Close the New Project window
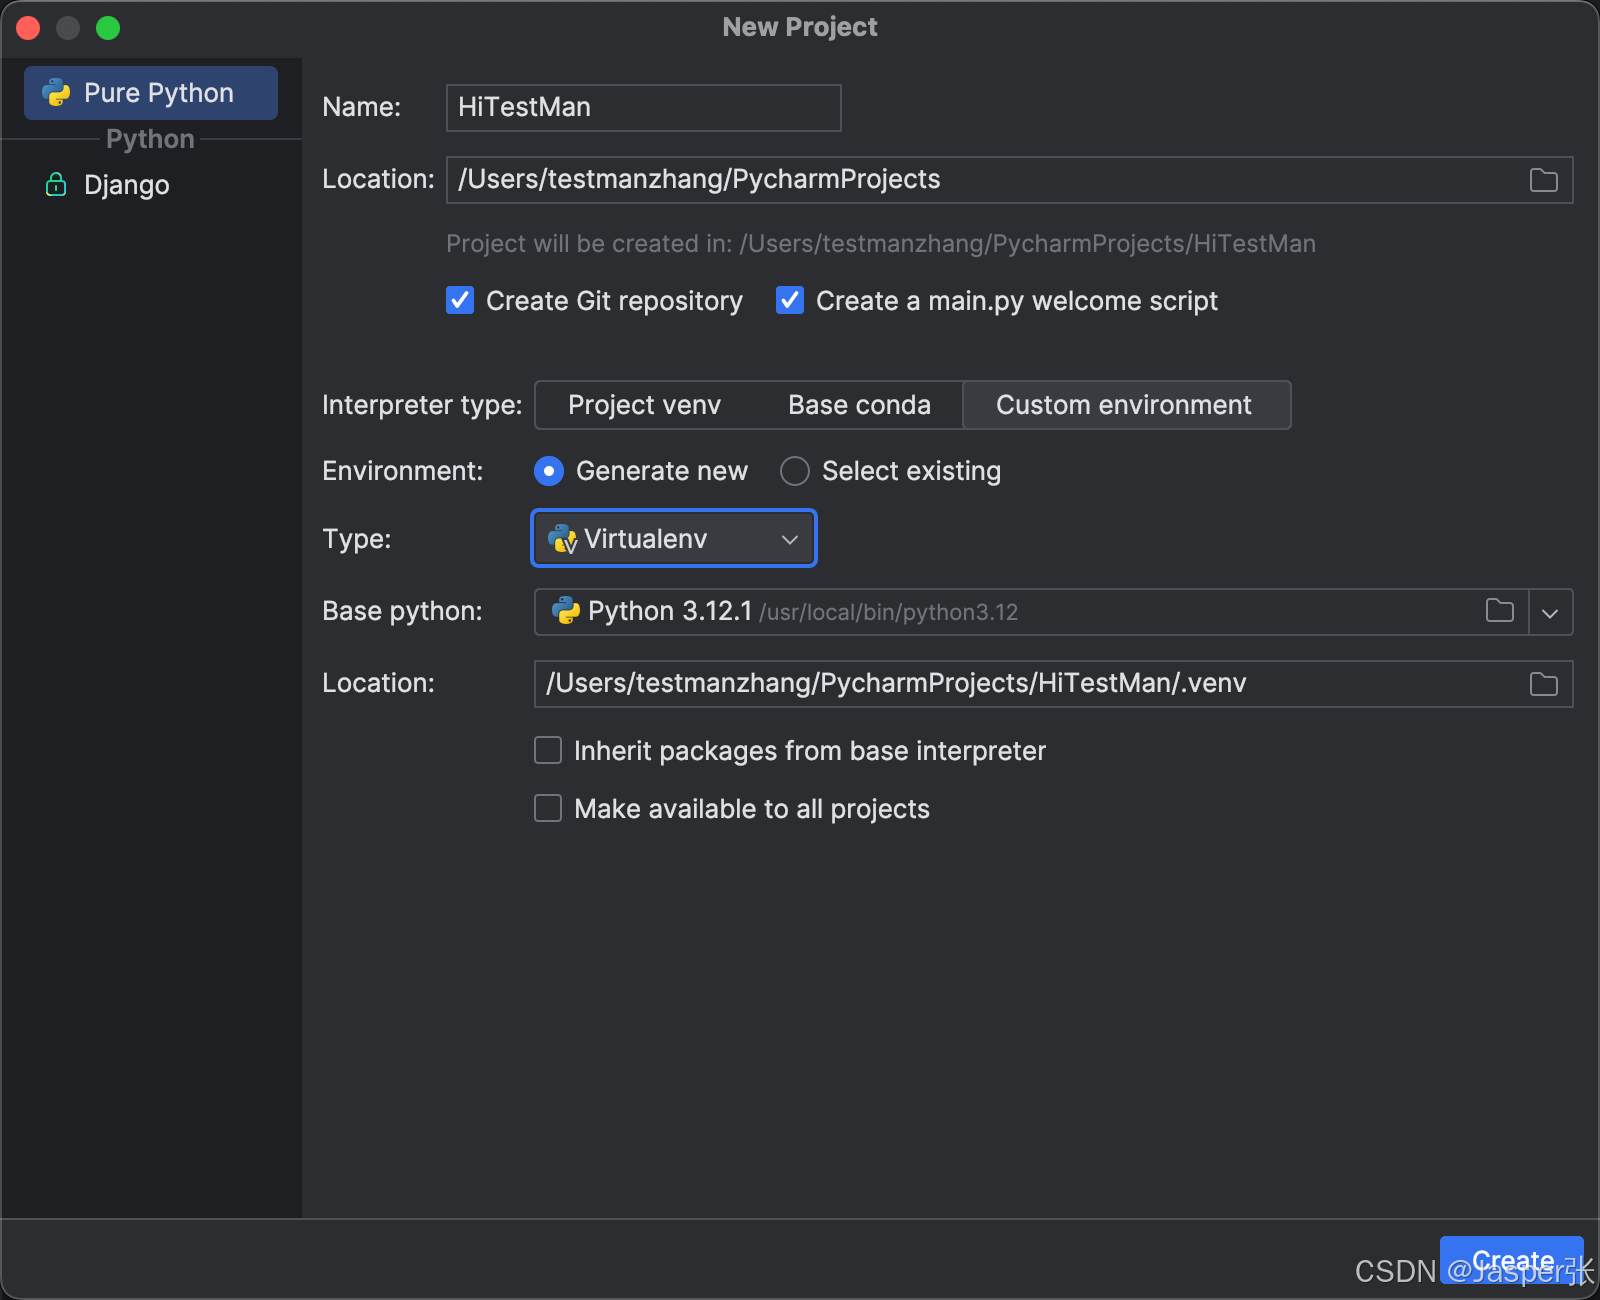1600x1300 pixels. (x=28, y=28)
